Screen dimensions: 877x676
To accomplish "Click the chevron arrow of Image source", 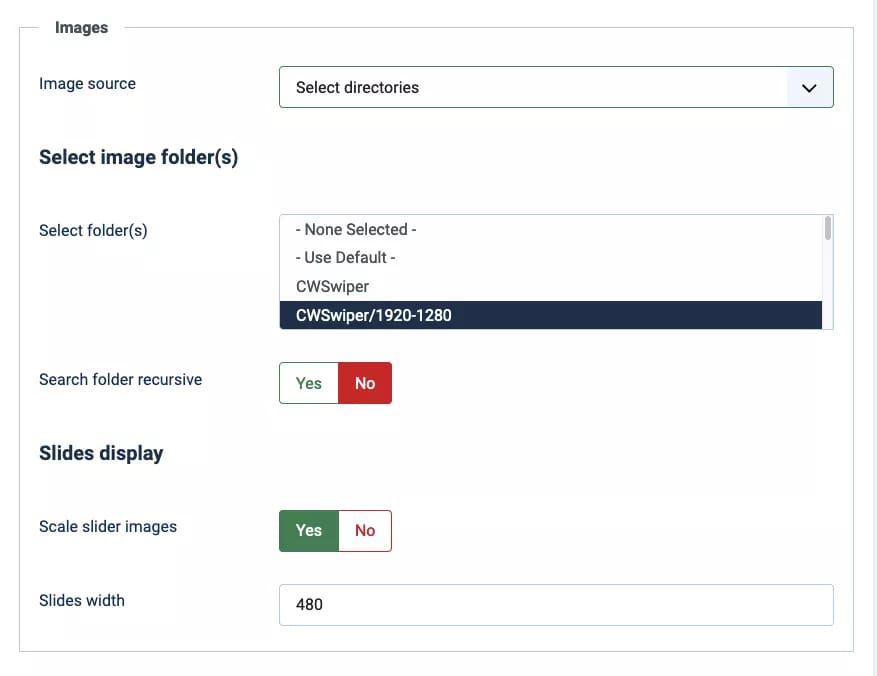I will pos(809,88).
